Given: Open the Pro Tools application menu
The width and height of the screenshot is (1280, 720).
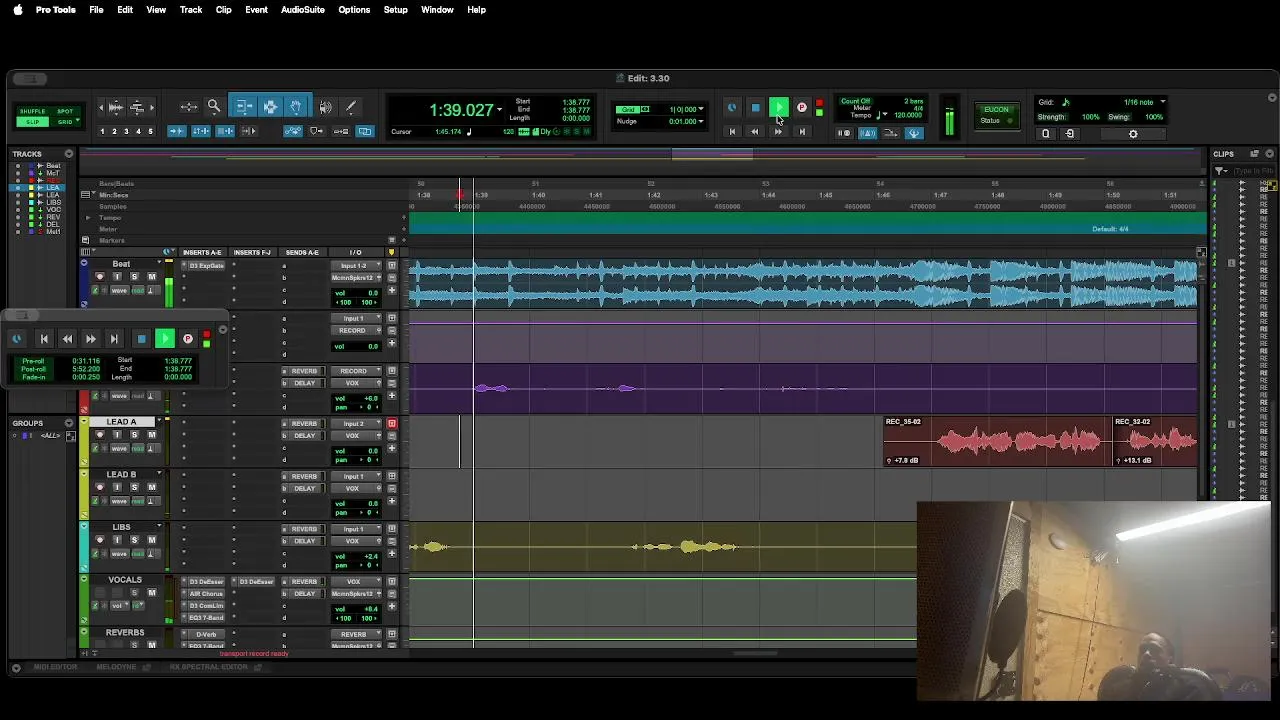Looking at the screenshot, I should pos(55,10).
